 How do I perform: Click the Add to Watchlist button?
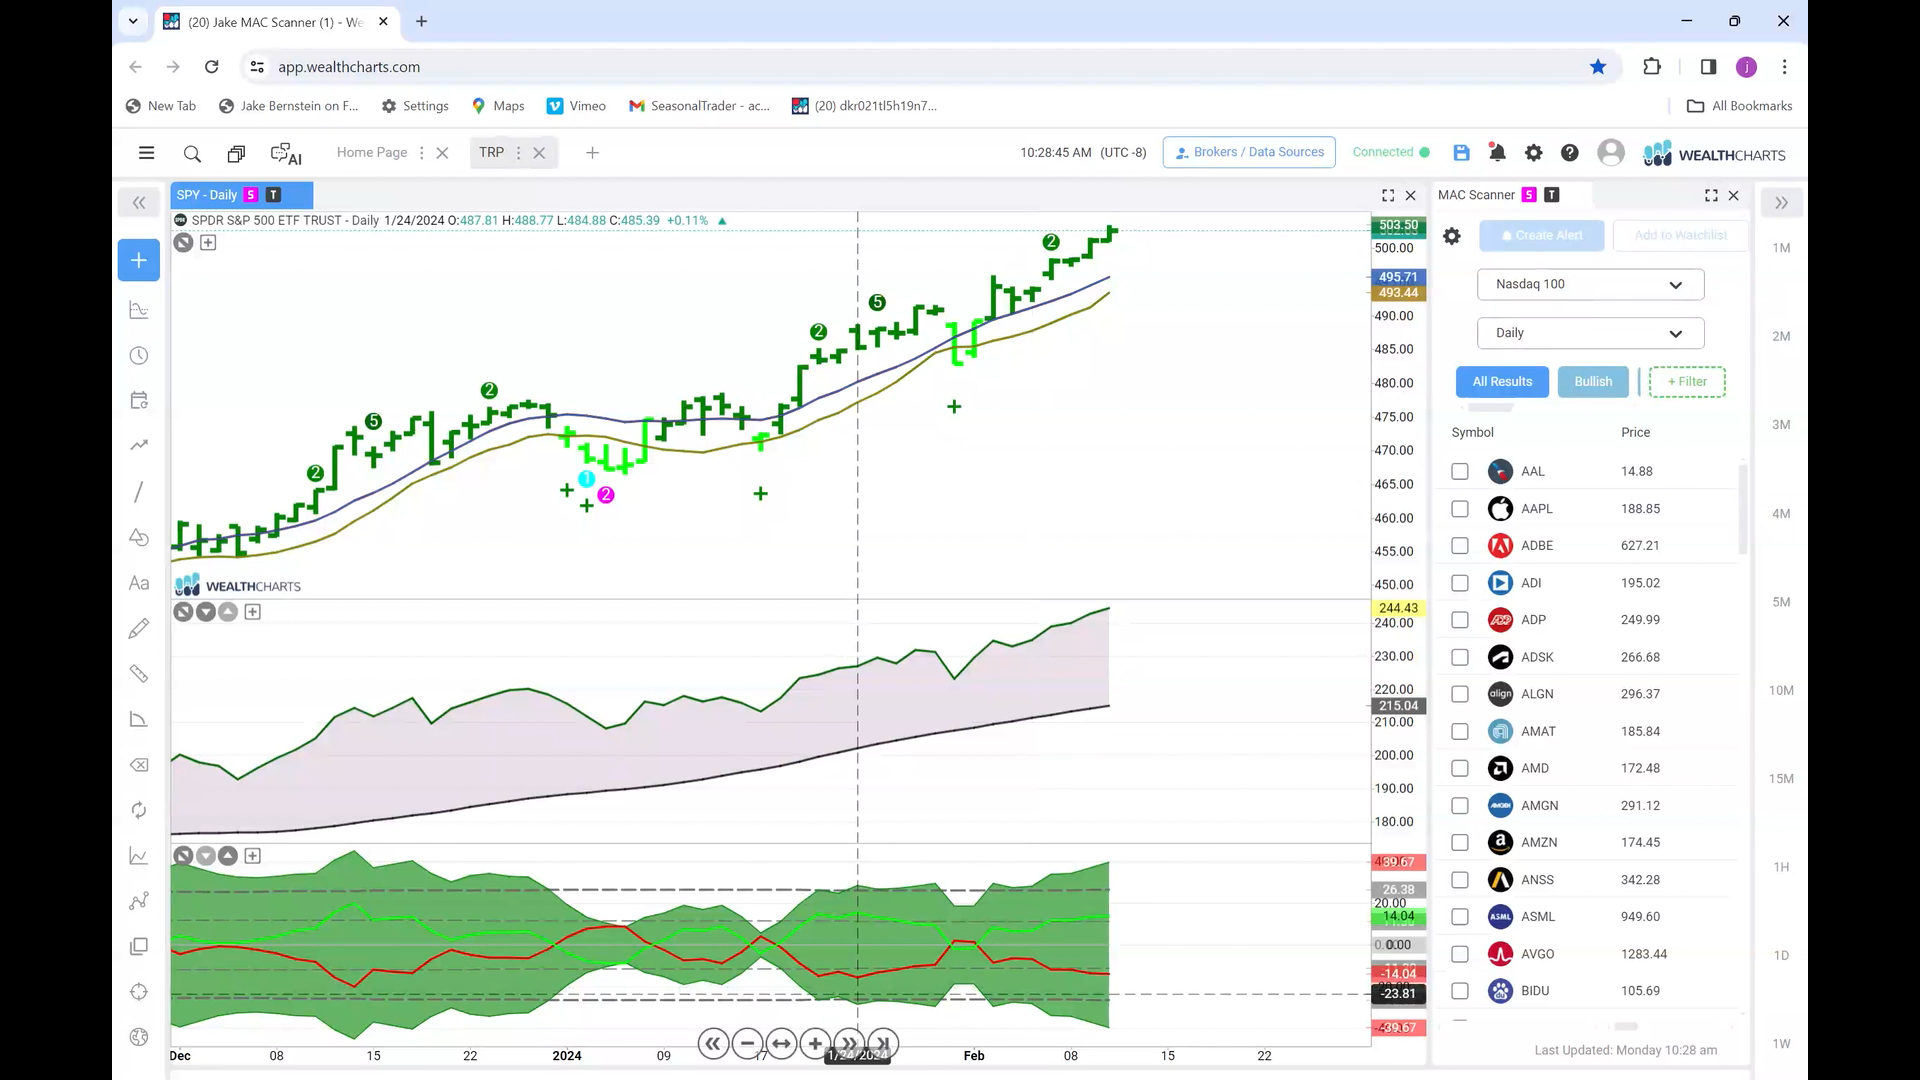pyautogui.click(x=1681, y=236)
